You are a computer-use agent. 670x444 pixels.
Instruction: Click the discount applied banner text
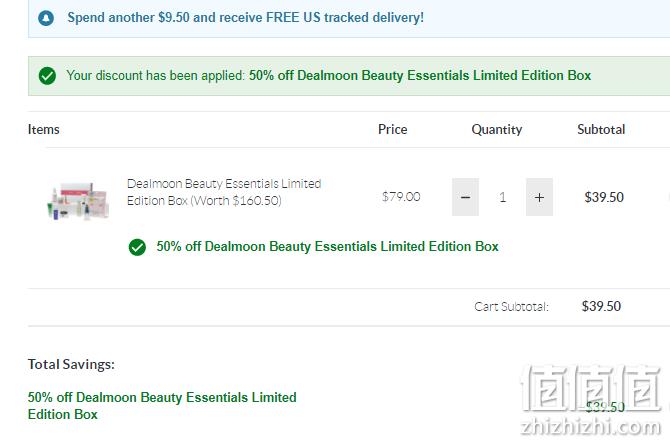328,76
